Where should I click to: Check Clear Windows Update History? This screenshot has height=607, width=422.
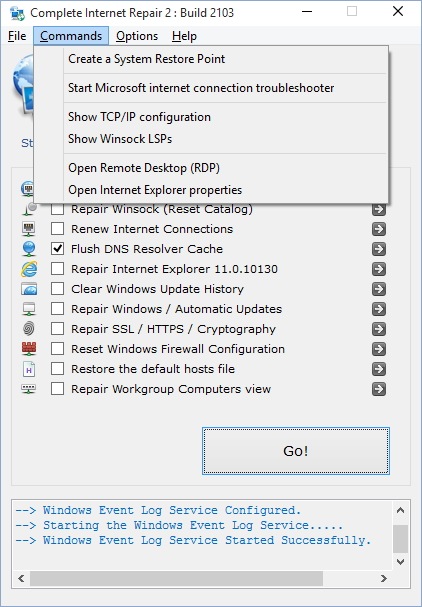[x=58, y=289]
